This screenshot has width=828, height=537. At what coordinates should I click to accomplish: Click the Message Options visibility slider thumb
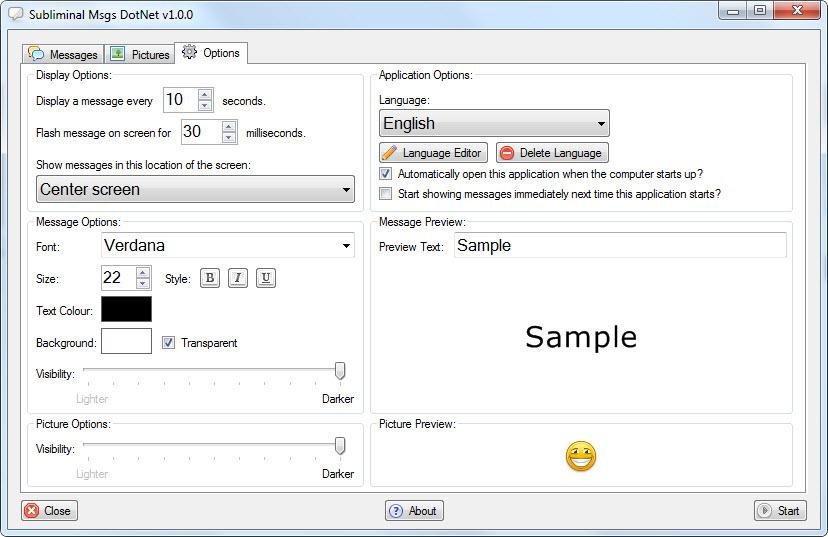tap(340, 371)
